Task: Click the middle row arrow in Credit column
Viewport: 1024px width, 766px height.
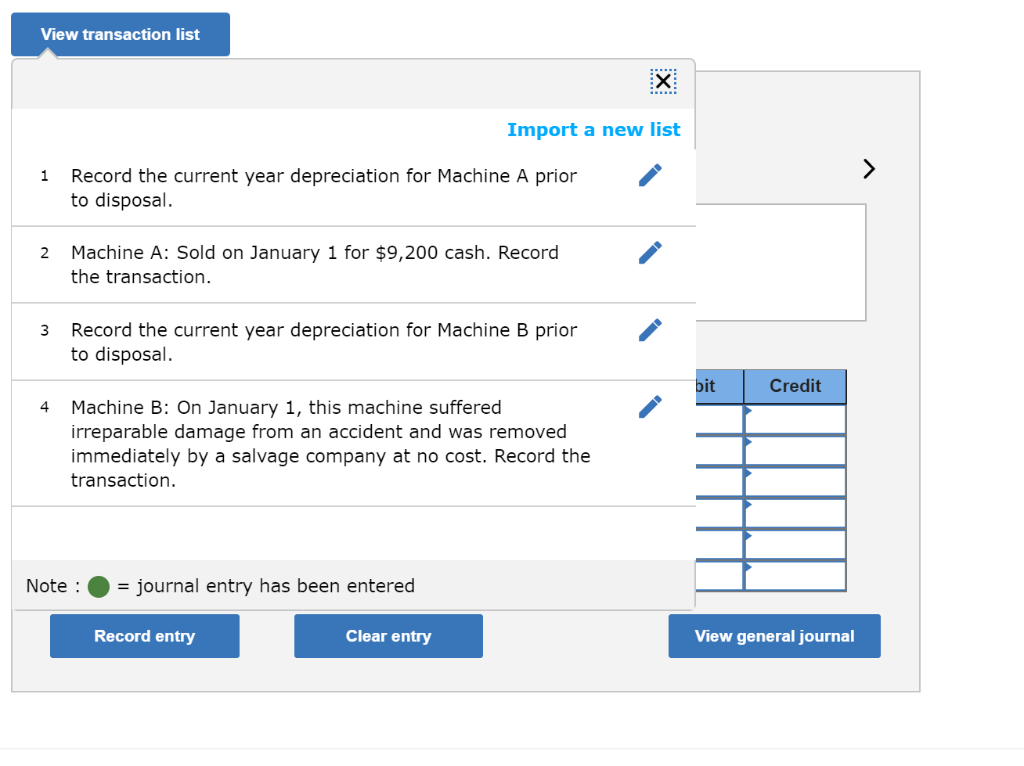Action: click(x=746, y=473)
